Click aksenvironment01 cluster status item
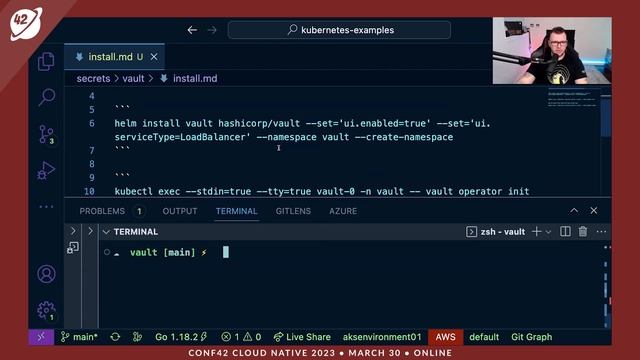This screenshot has width=640, height=360. pos(382,337)
